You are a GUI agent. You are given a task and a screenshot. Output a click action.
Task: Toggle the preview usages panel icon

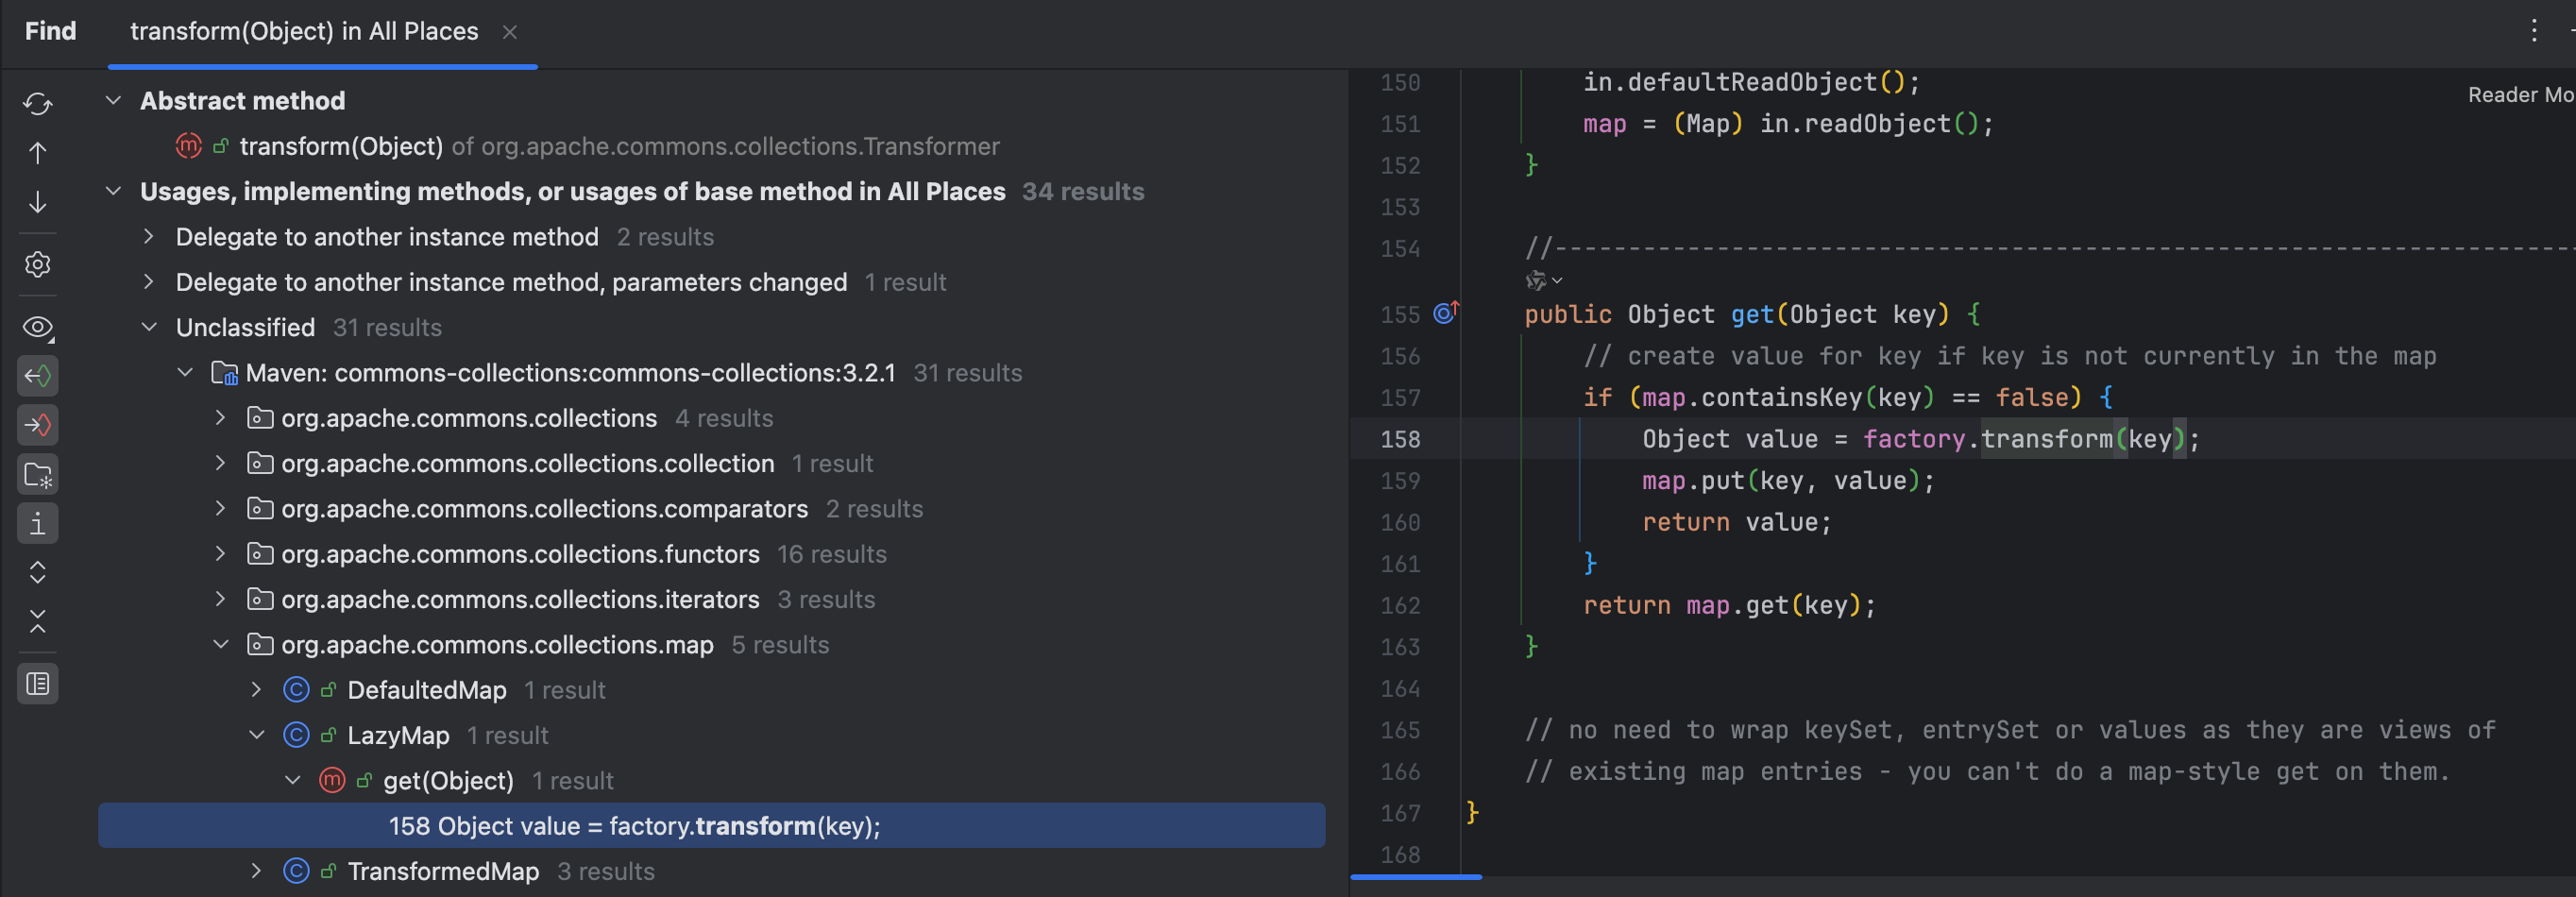pos(38,684)
